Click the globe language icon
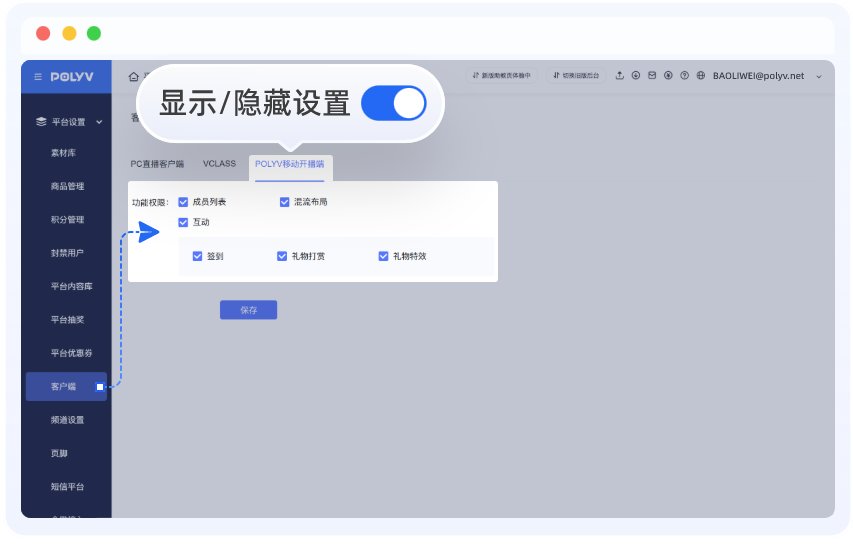The image size is (853, 545). [701, 76]
